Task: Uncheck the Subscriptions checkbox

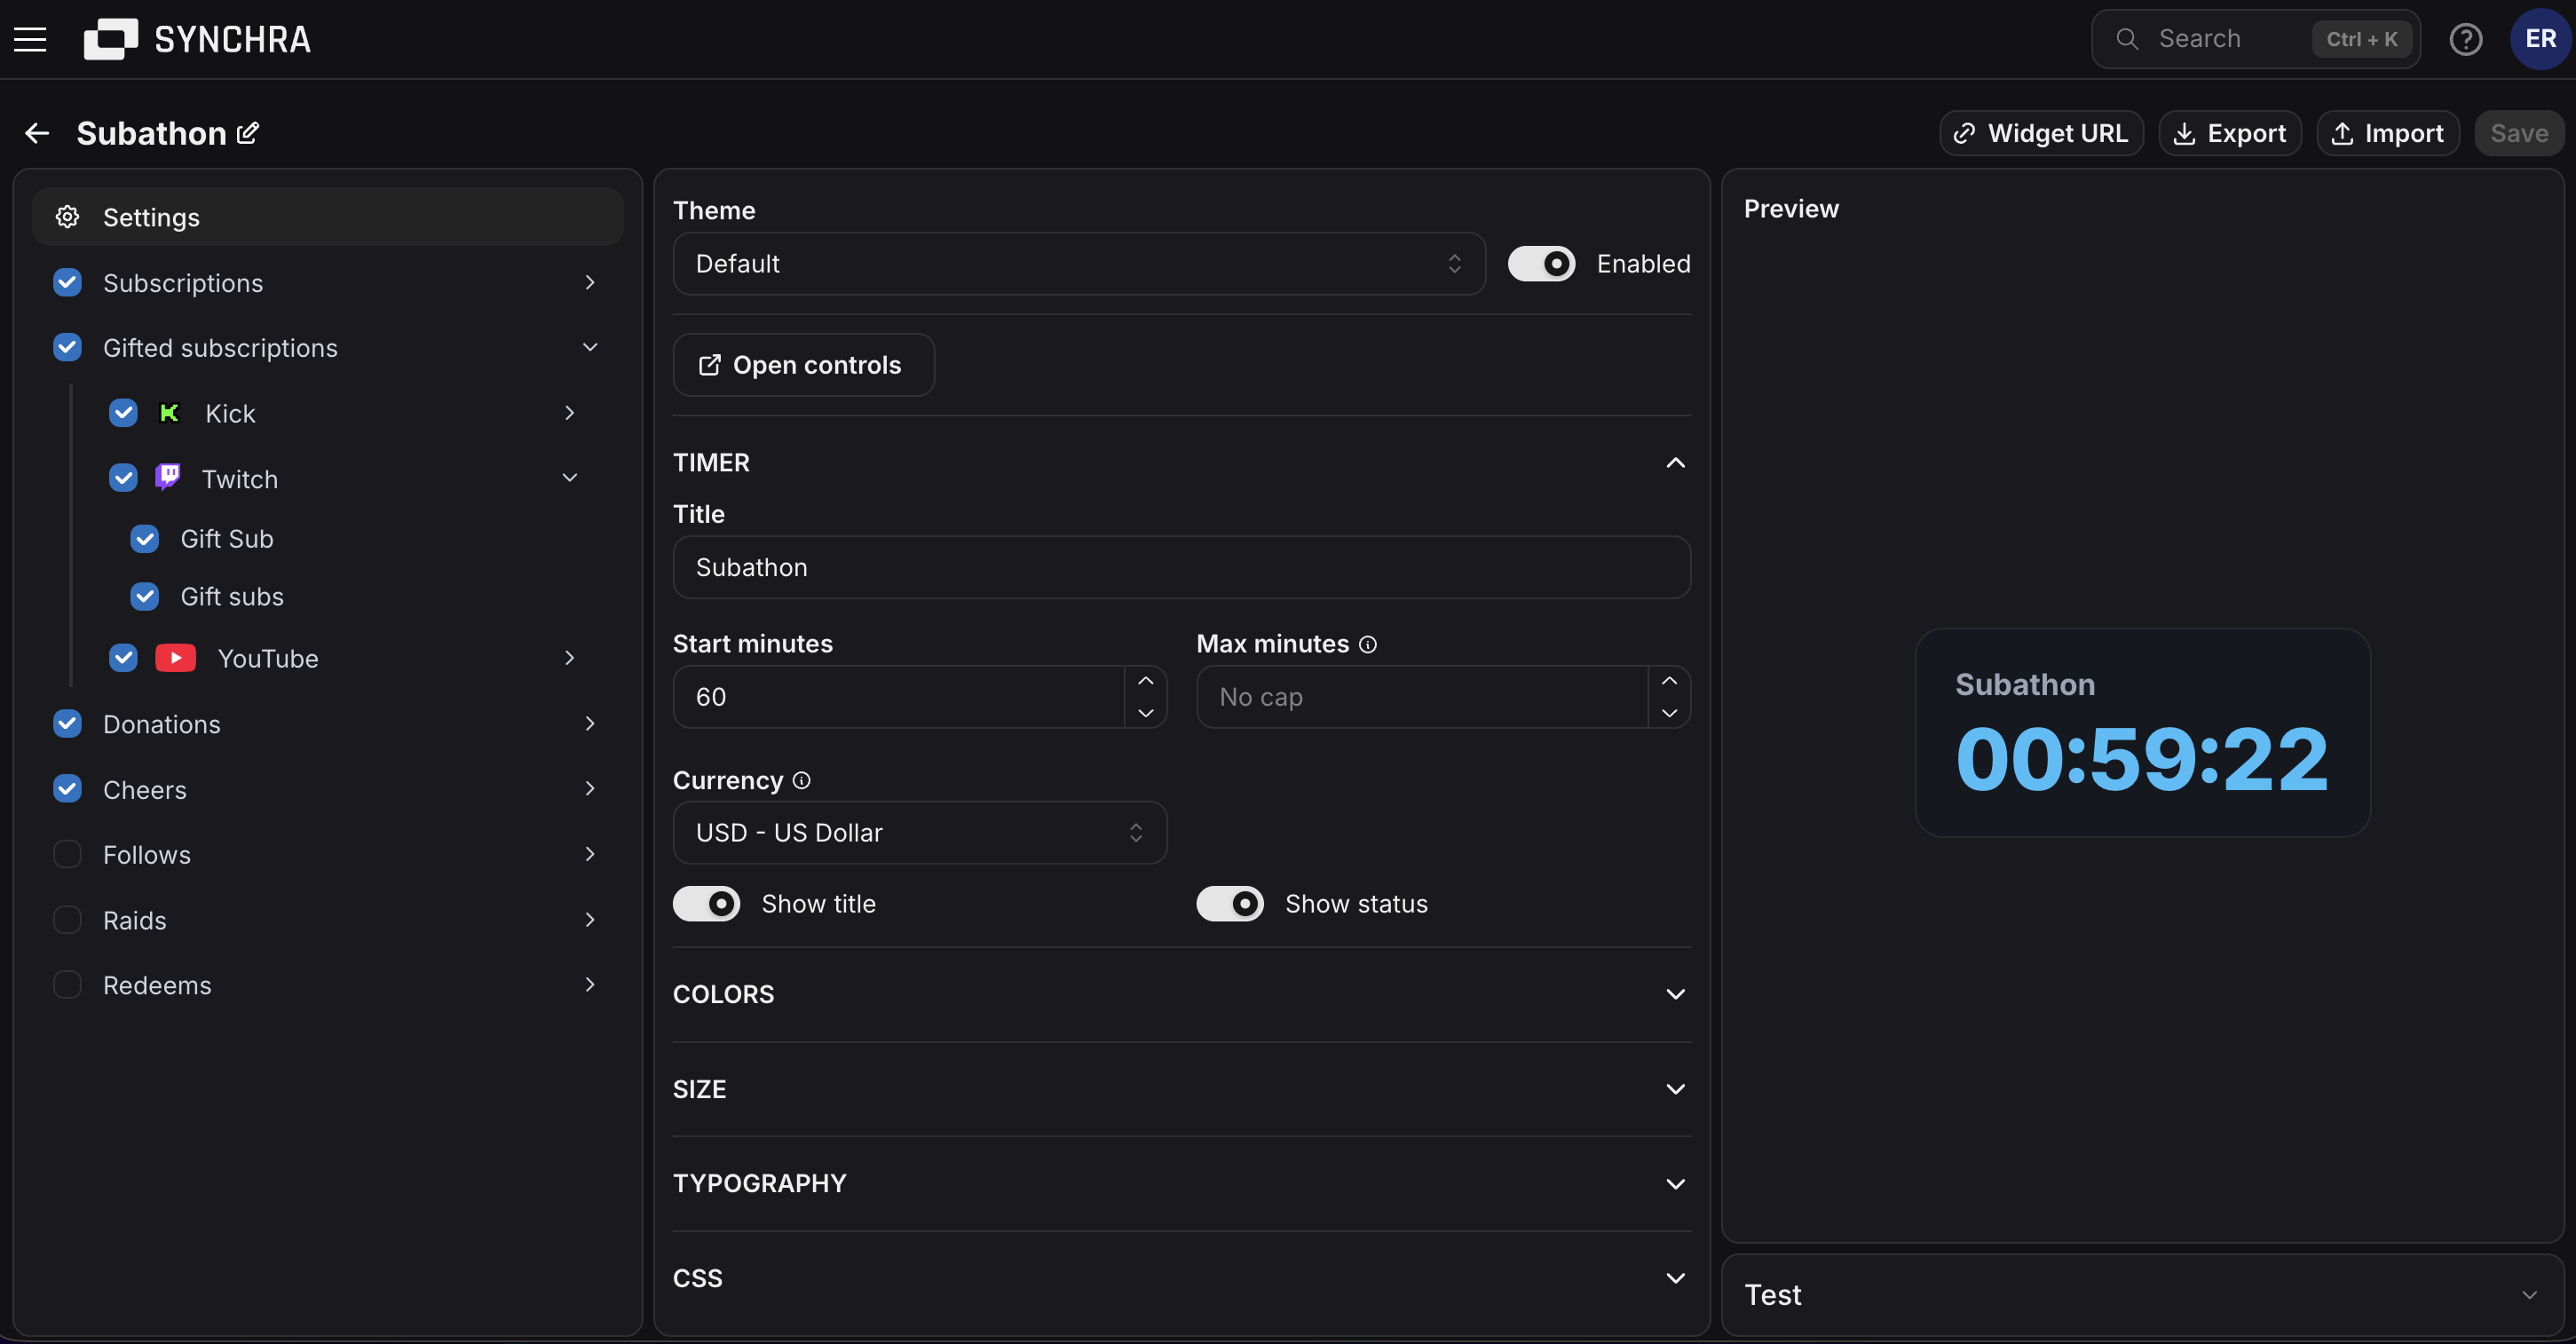Action: tap(67, 283)
